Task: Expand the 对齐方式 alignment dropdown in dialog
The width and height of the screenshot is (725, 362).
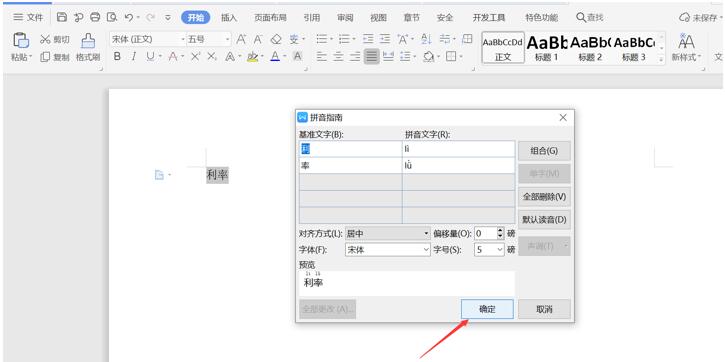Action: point(387,234)
